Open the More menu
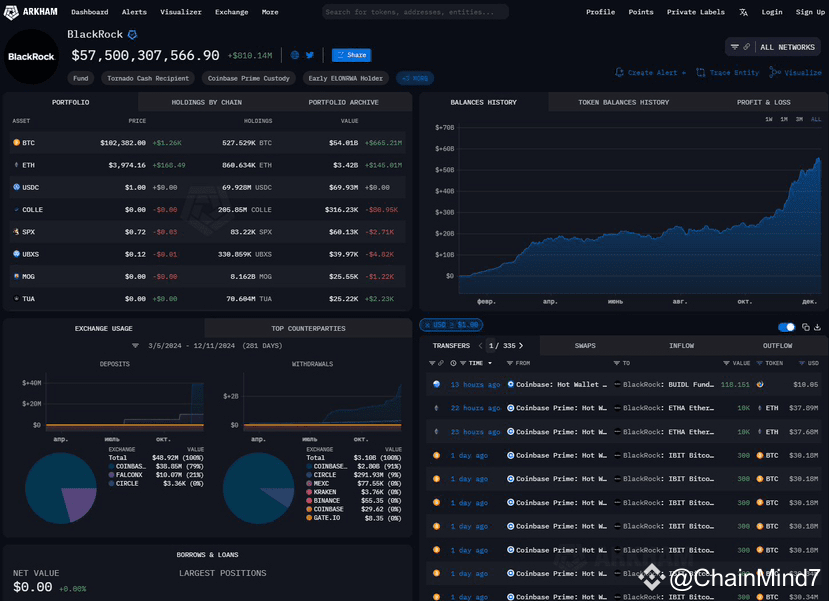The width and height of the screenshot is (829, 601). pyautogui.click(x=270, y=12)
